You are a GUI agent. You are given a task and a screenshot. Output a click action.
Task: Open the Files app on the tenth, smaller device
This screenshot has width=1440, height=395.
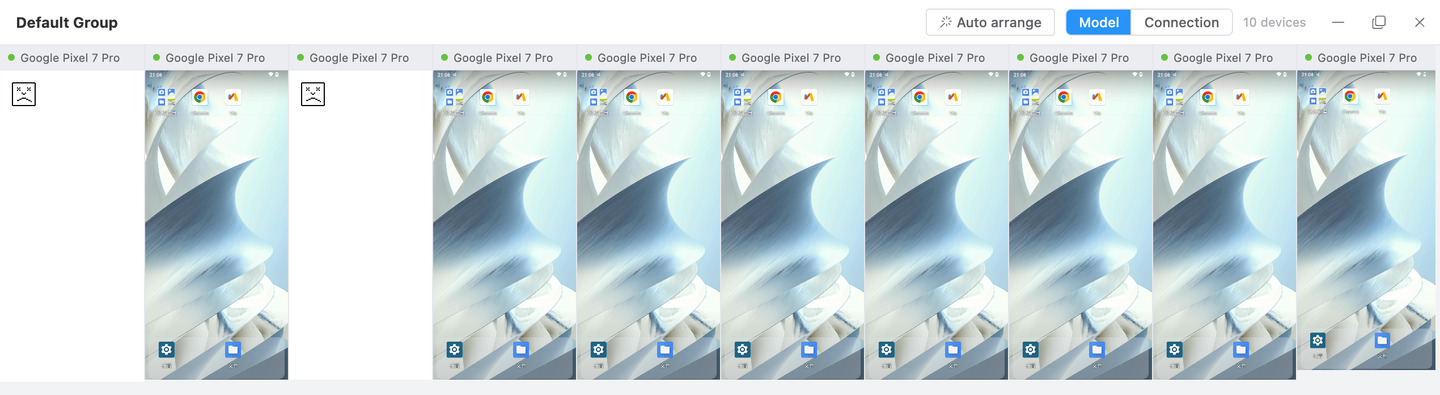[1381, 340]
